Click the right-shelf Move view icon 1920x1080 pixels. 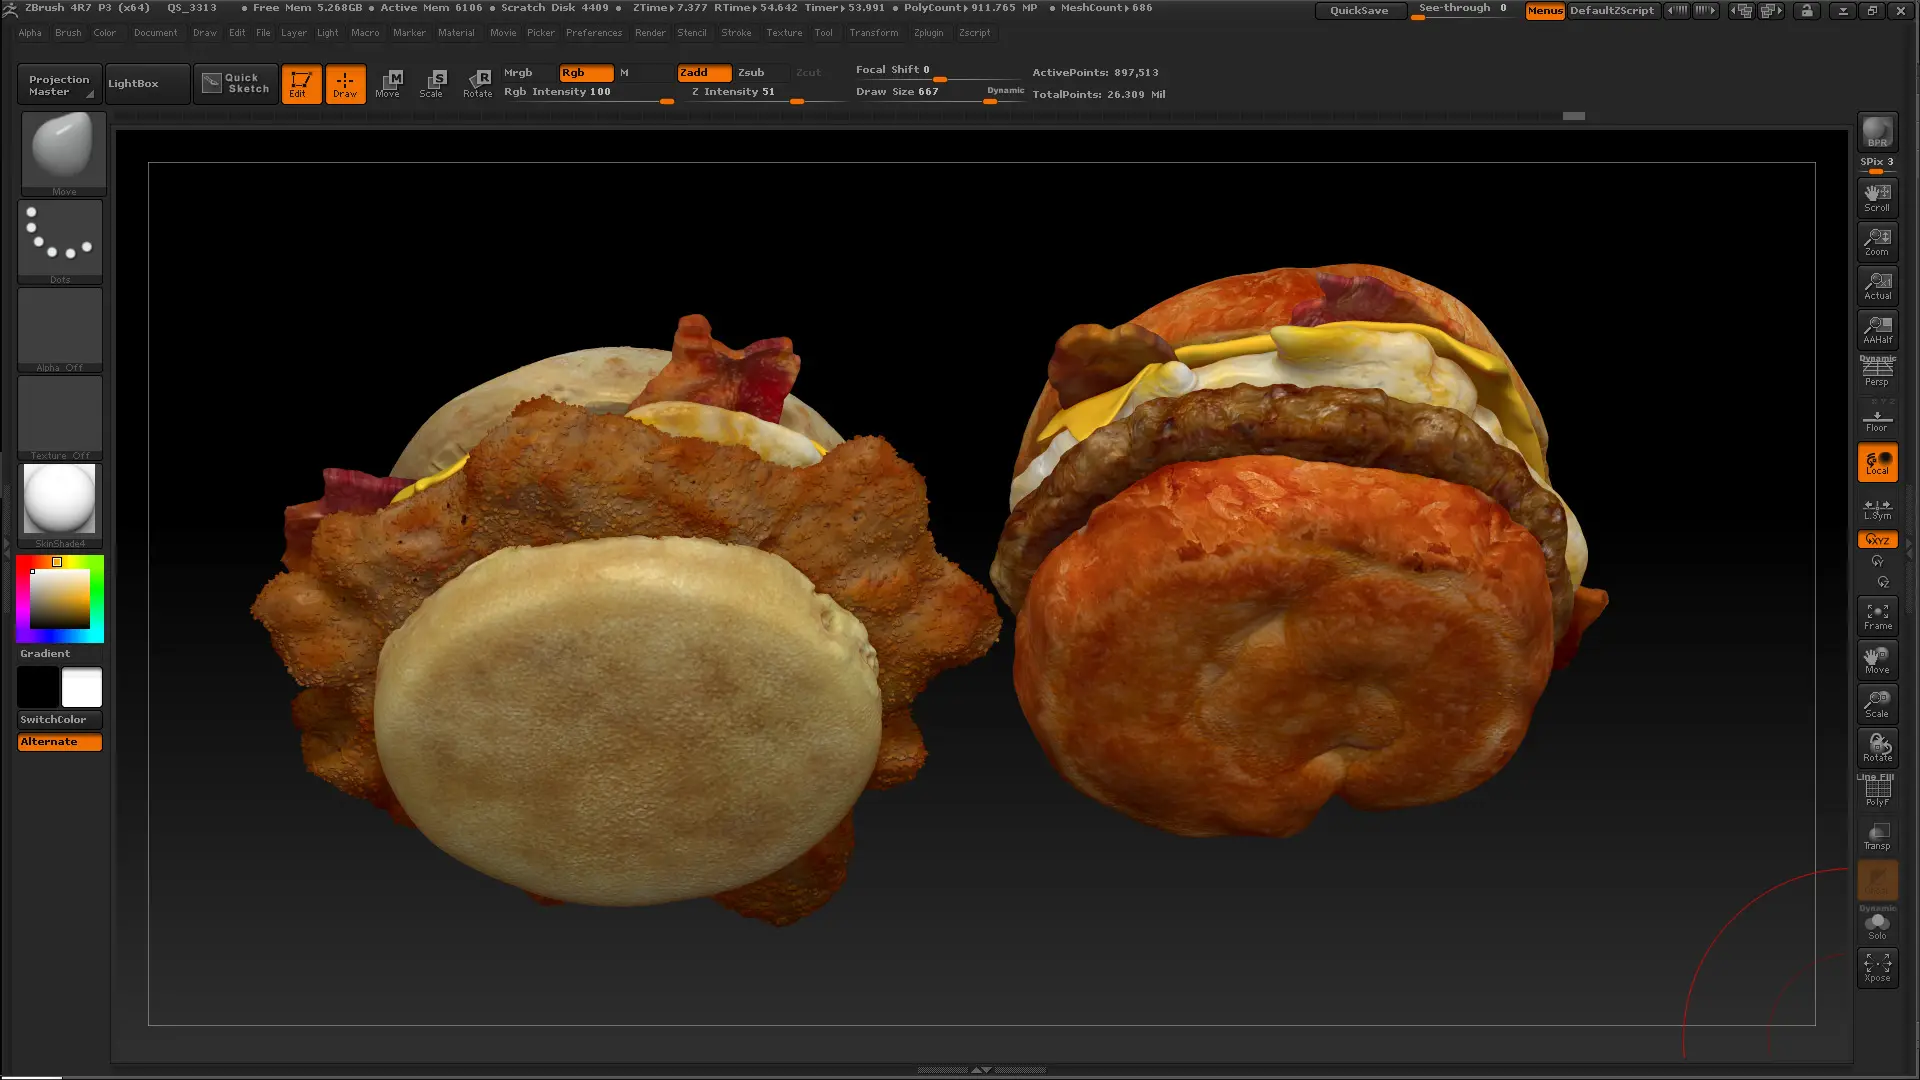(x=1877, y=660)
